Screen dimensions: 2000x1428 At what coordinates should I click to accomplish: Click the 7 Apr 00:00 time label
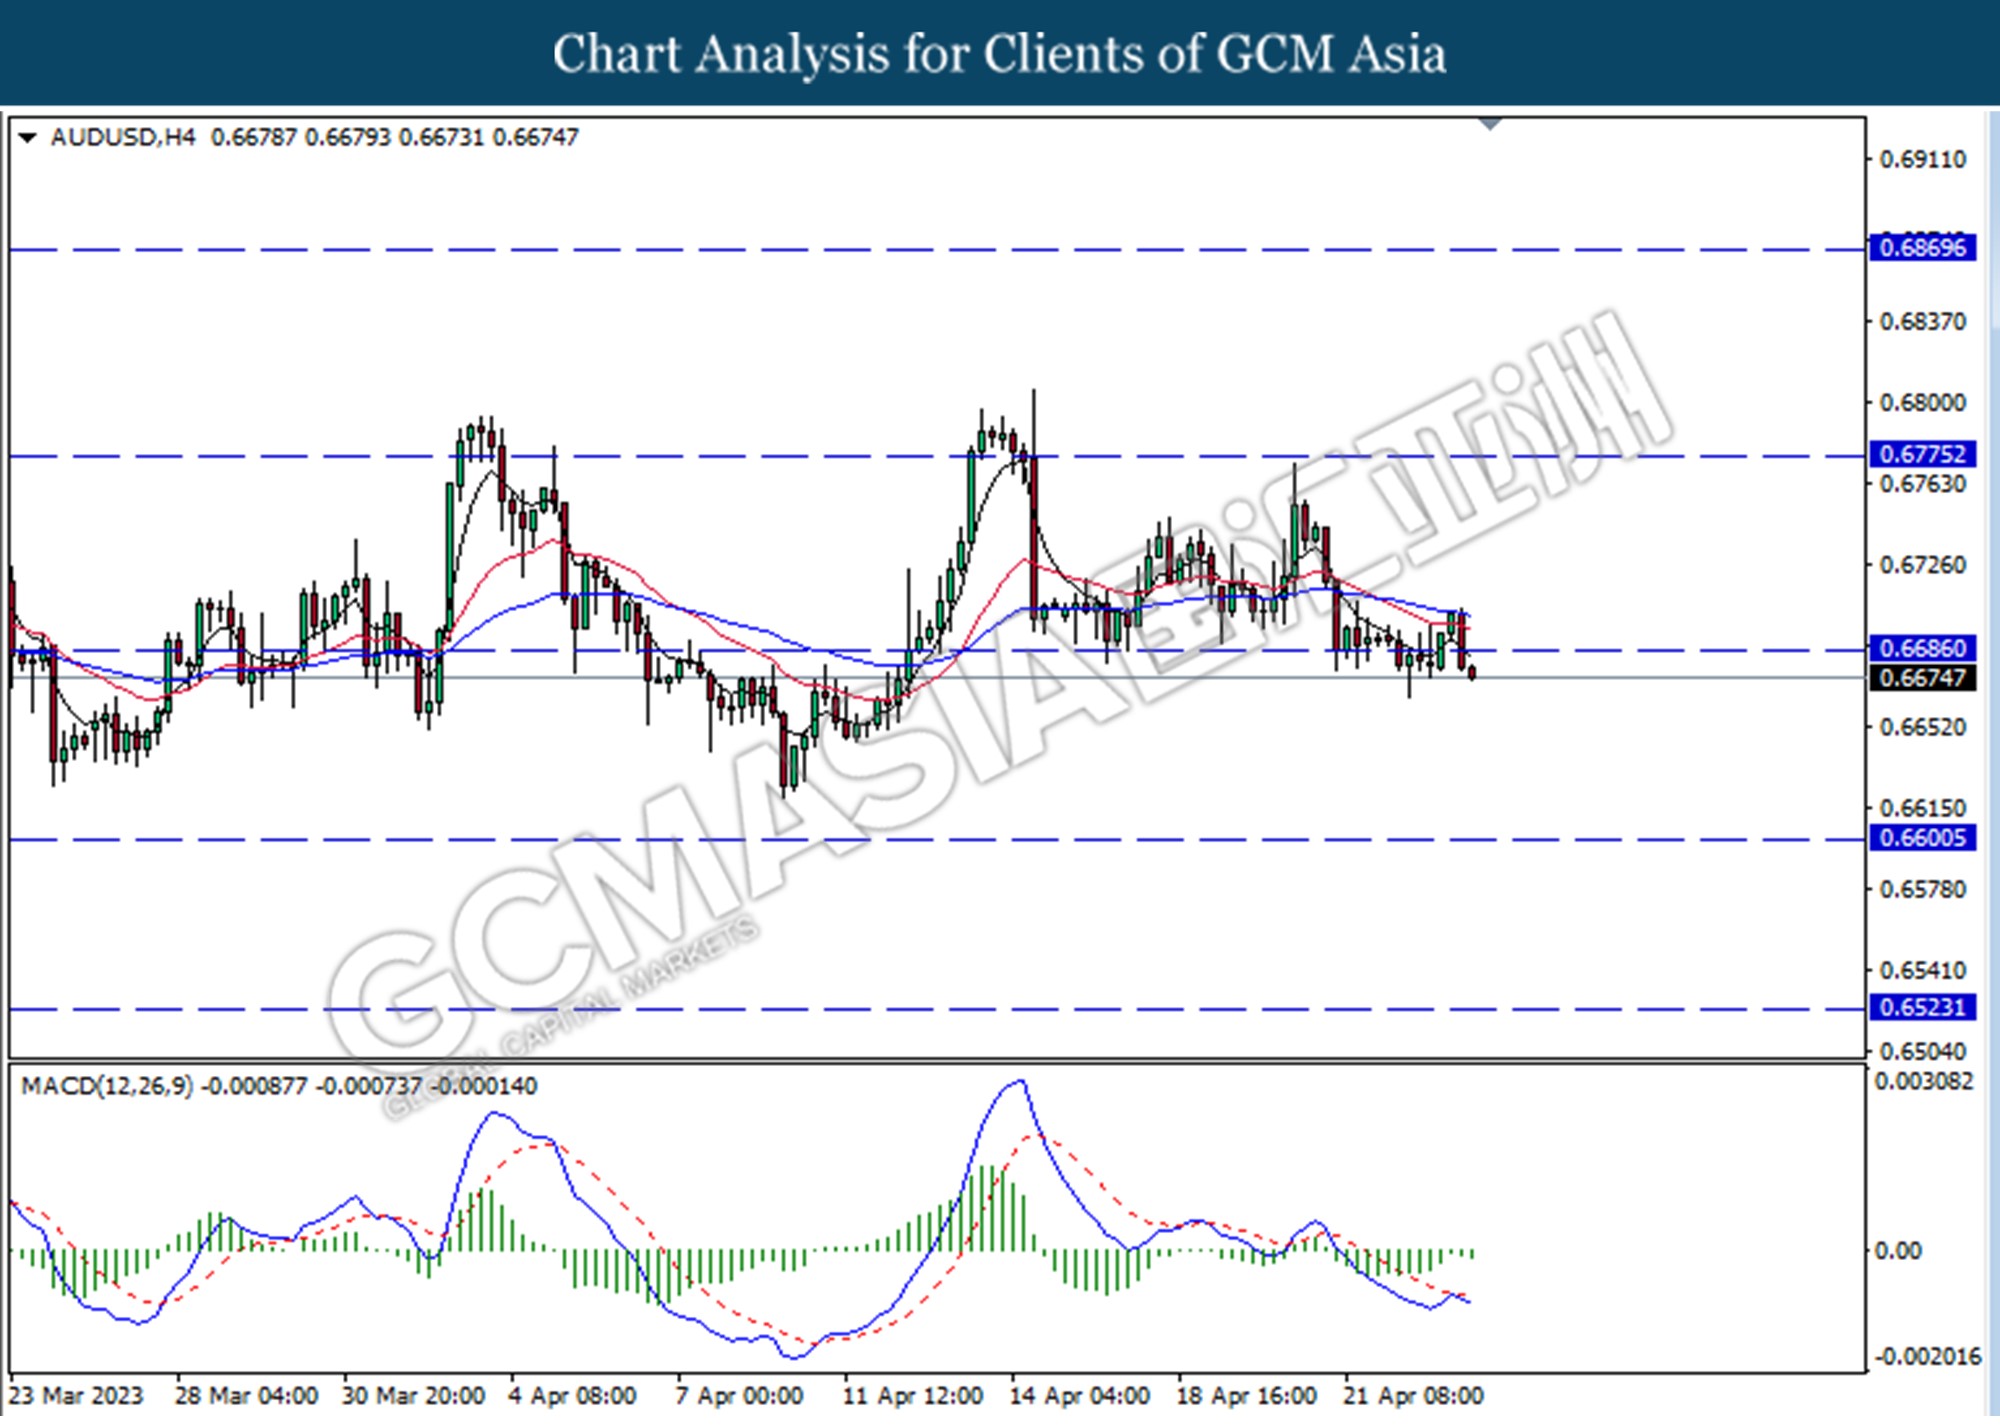click(739, 1395)
